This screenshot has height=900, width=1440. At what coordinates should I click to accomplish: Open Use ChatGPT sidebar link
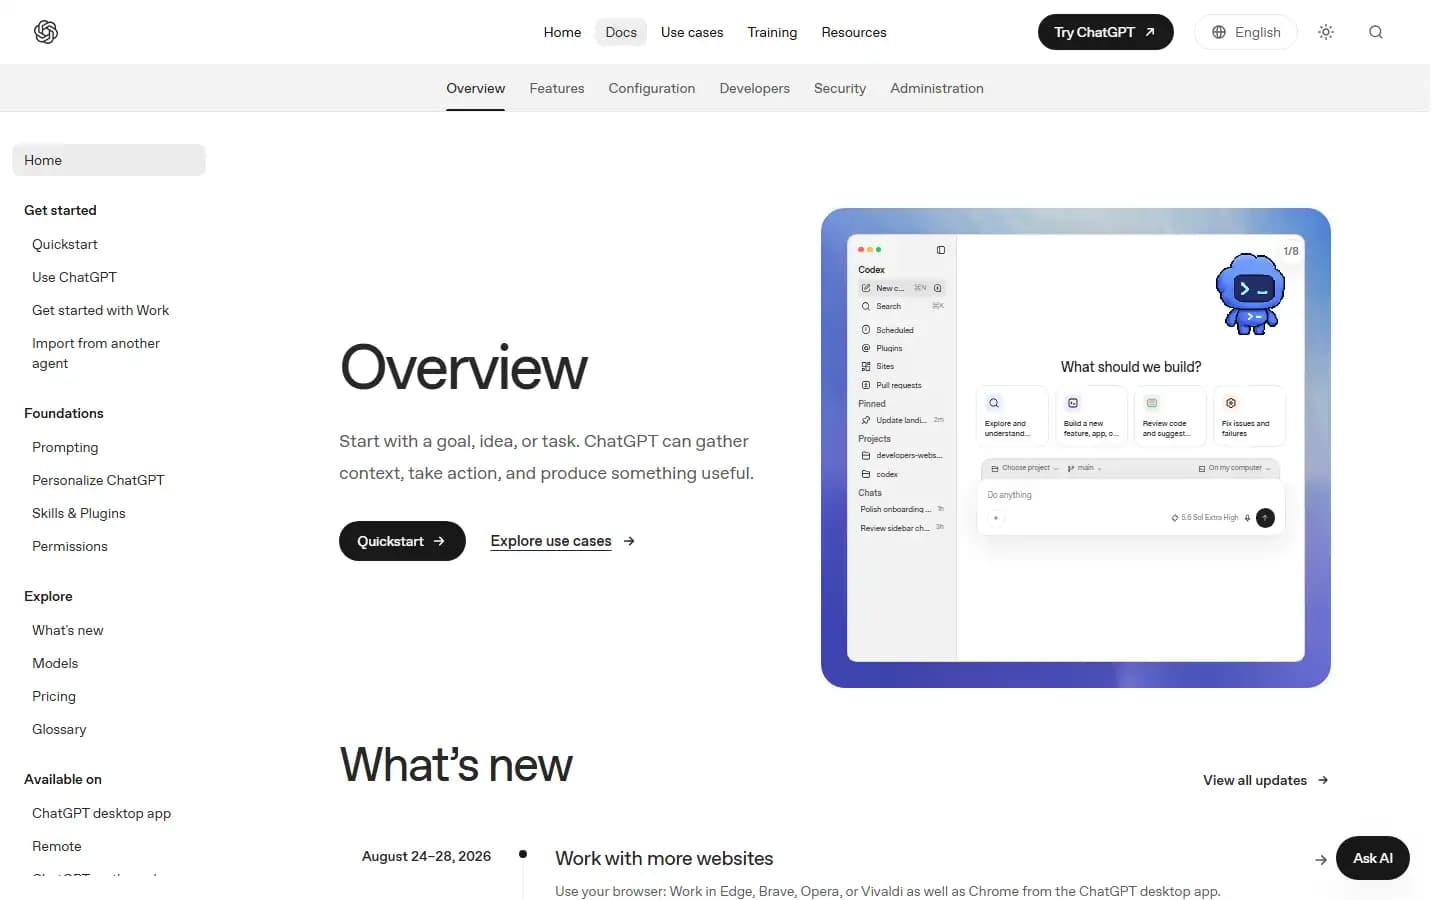pos(74,277)
